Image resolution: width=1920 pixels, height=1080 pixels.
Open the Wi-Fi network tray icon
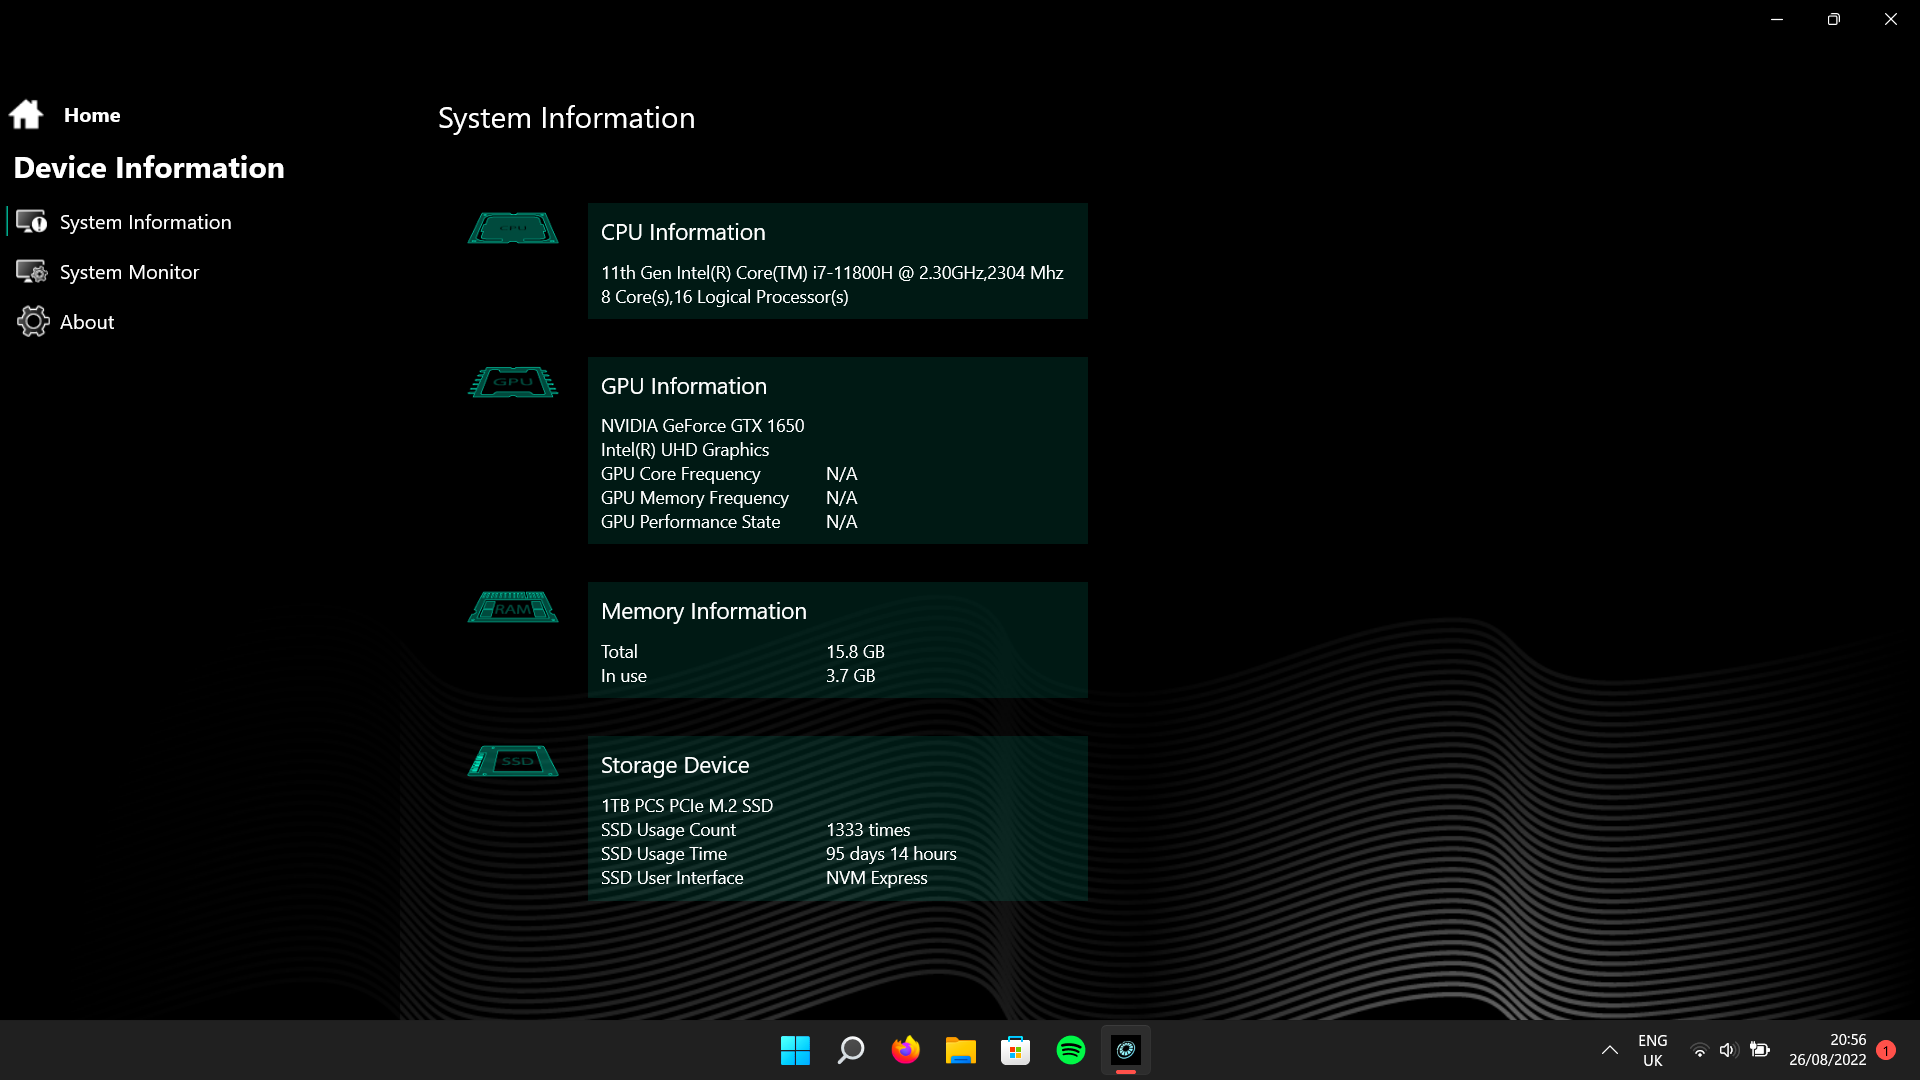pyautogui.click(x=1699, y=1050)
